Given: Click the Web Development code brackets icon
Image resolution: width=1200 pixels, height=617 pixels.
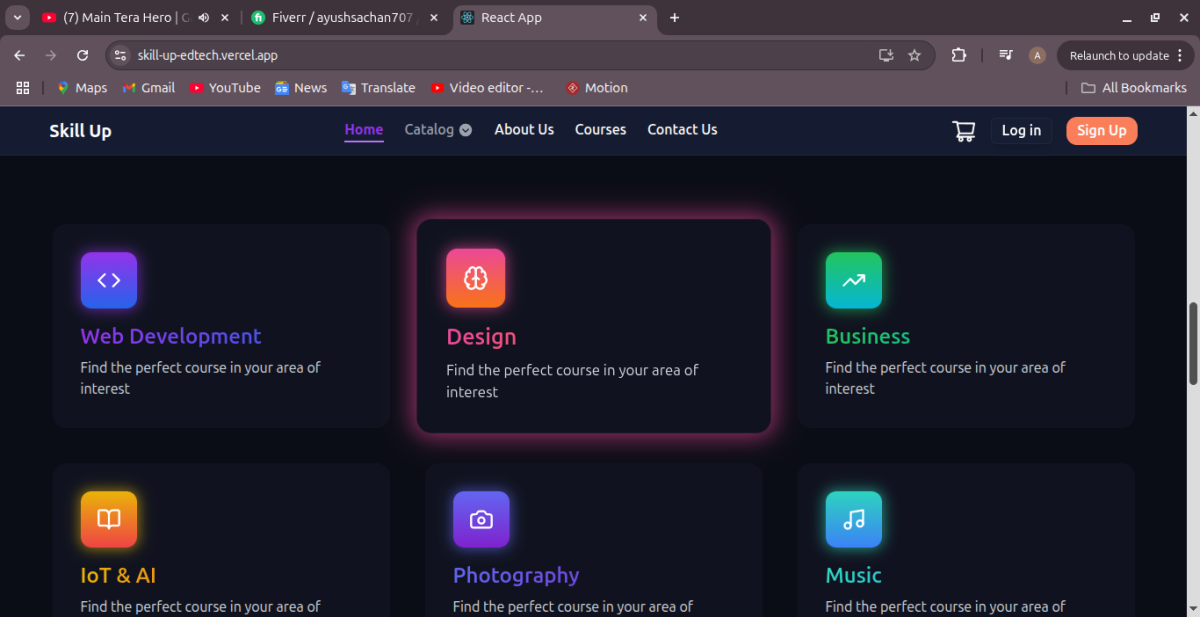Looking at the screenshot, I should click(x=109, y=280).
